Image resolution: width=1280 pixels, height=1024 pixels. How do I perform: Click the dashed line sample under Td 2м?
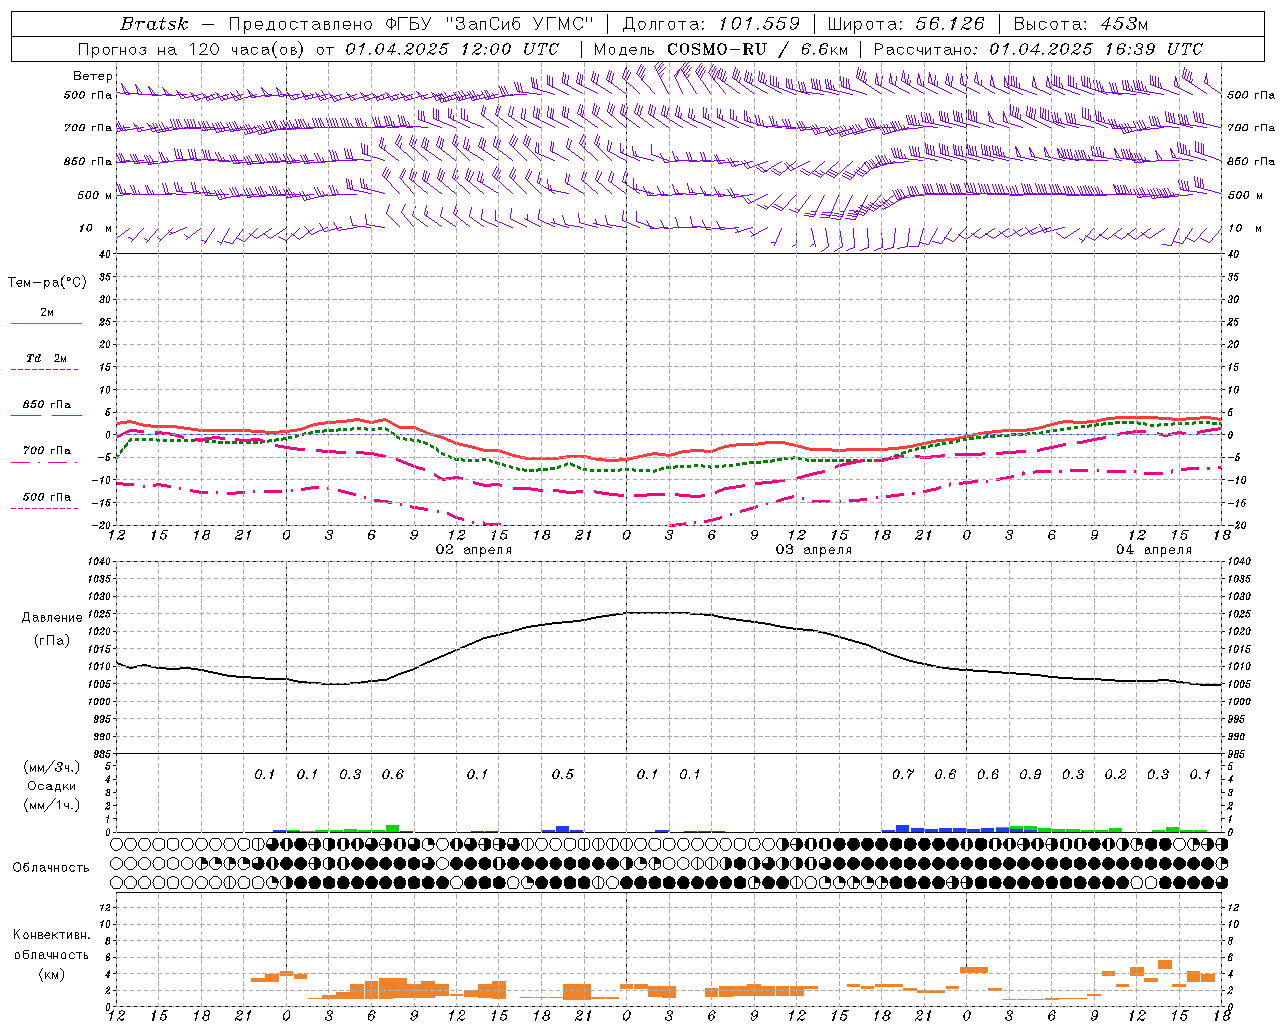coord(46,370)
